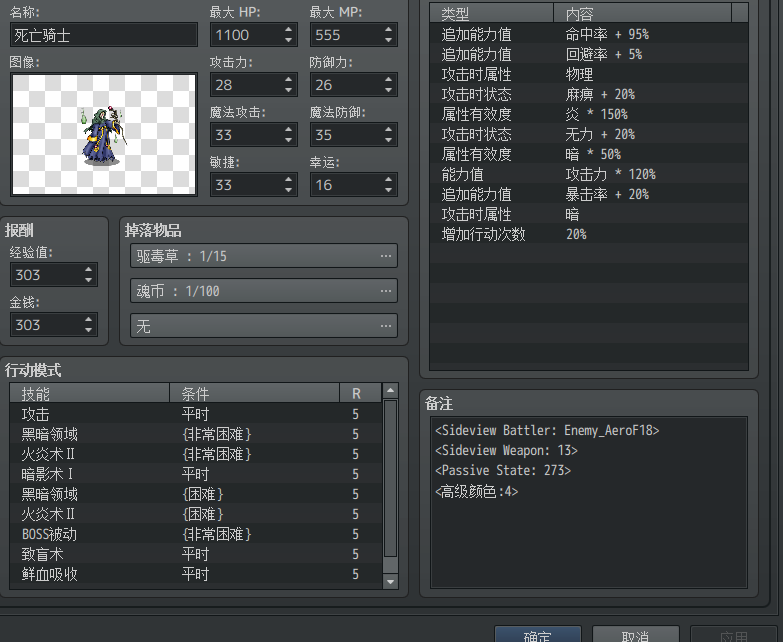The width and height of the screenshot is (783, 642).
Task: Decrease the 防御力 value with the down arrow
Action: [x=389, y=90]
